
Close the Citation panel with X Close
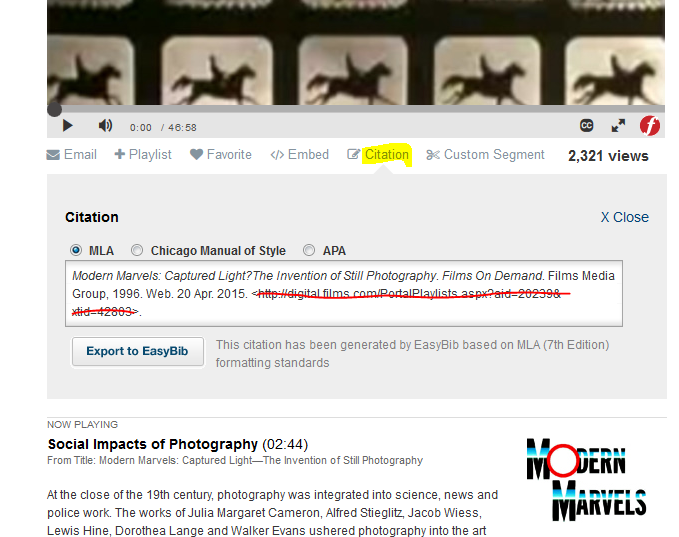[624, 217]
